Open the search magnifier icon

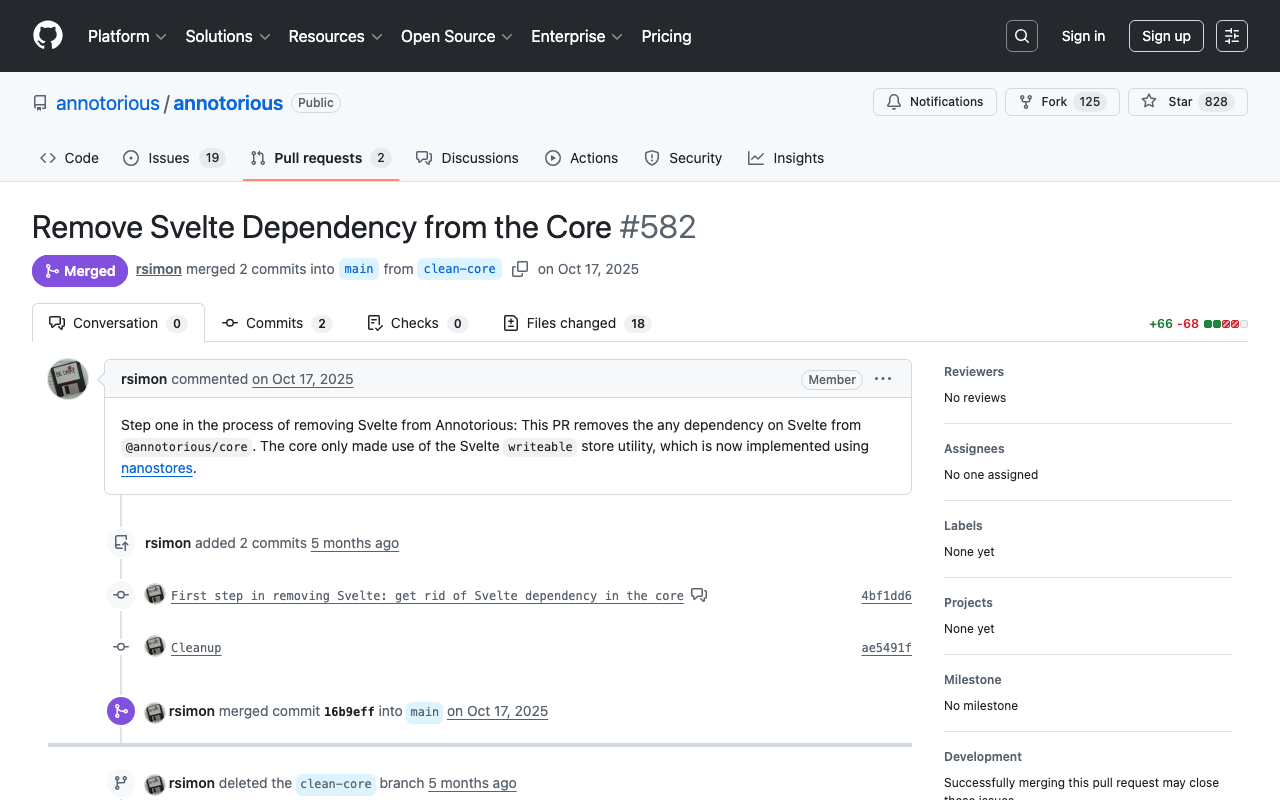pos(1021,36)
